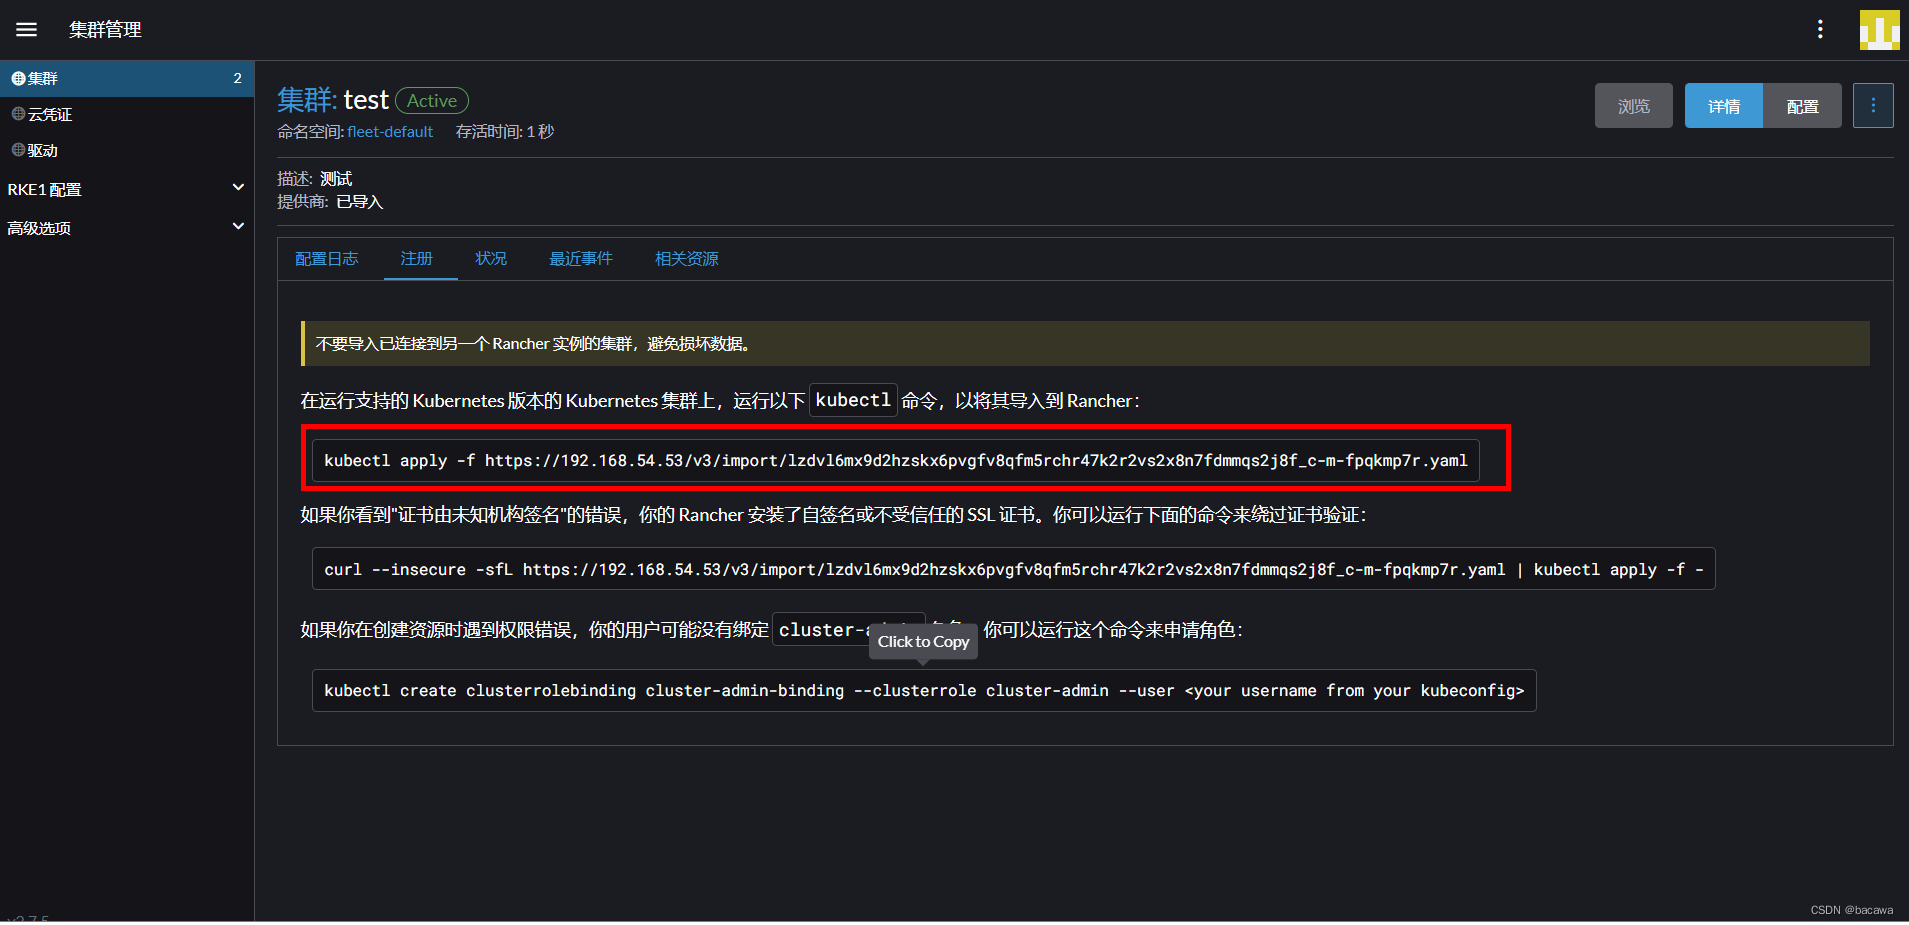Open the fleet-default namespace link
This screenshot has width=1909, height=925.
[x=390, y=132]
